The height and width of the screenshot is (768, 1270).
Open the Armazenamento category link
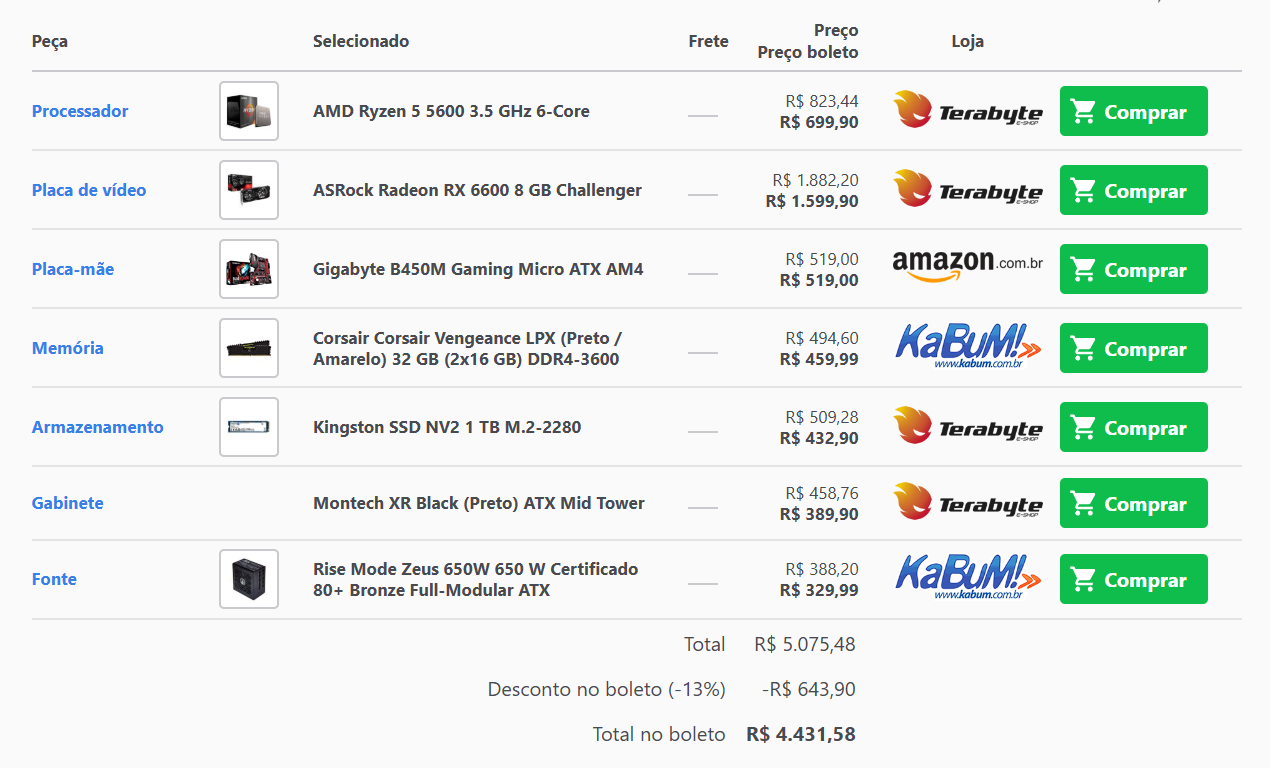click(x=98, y=427)
